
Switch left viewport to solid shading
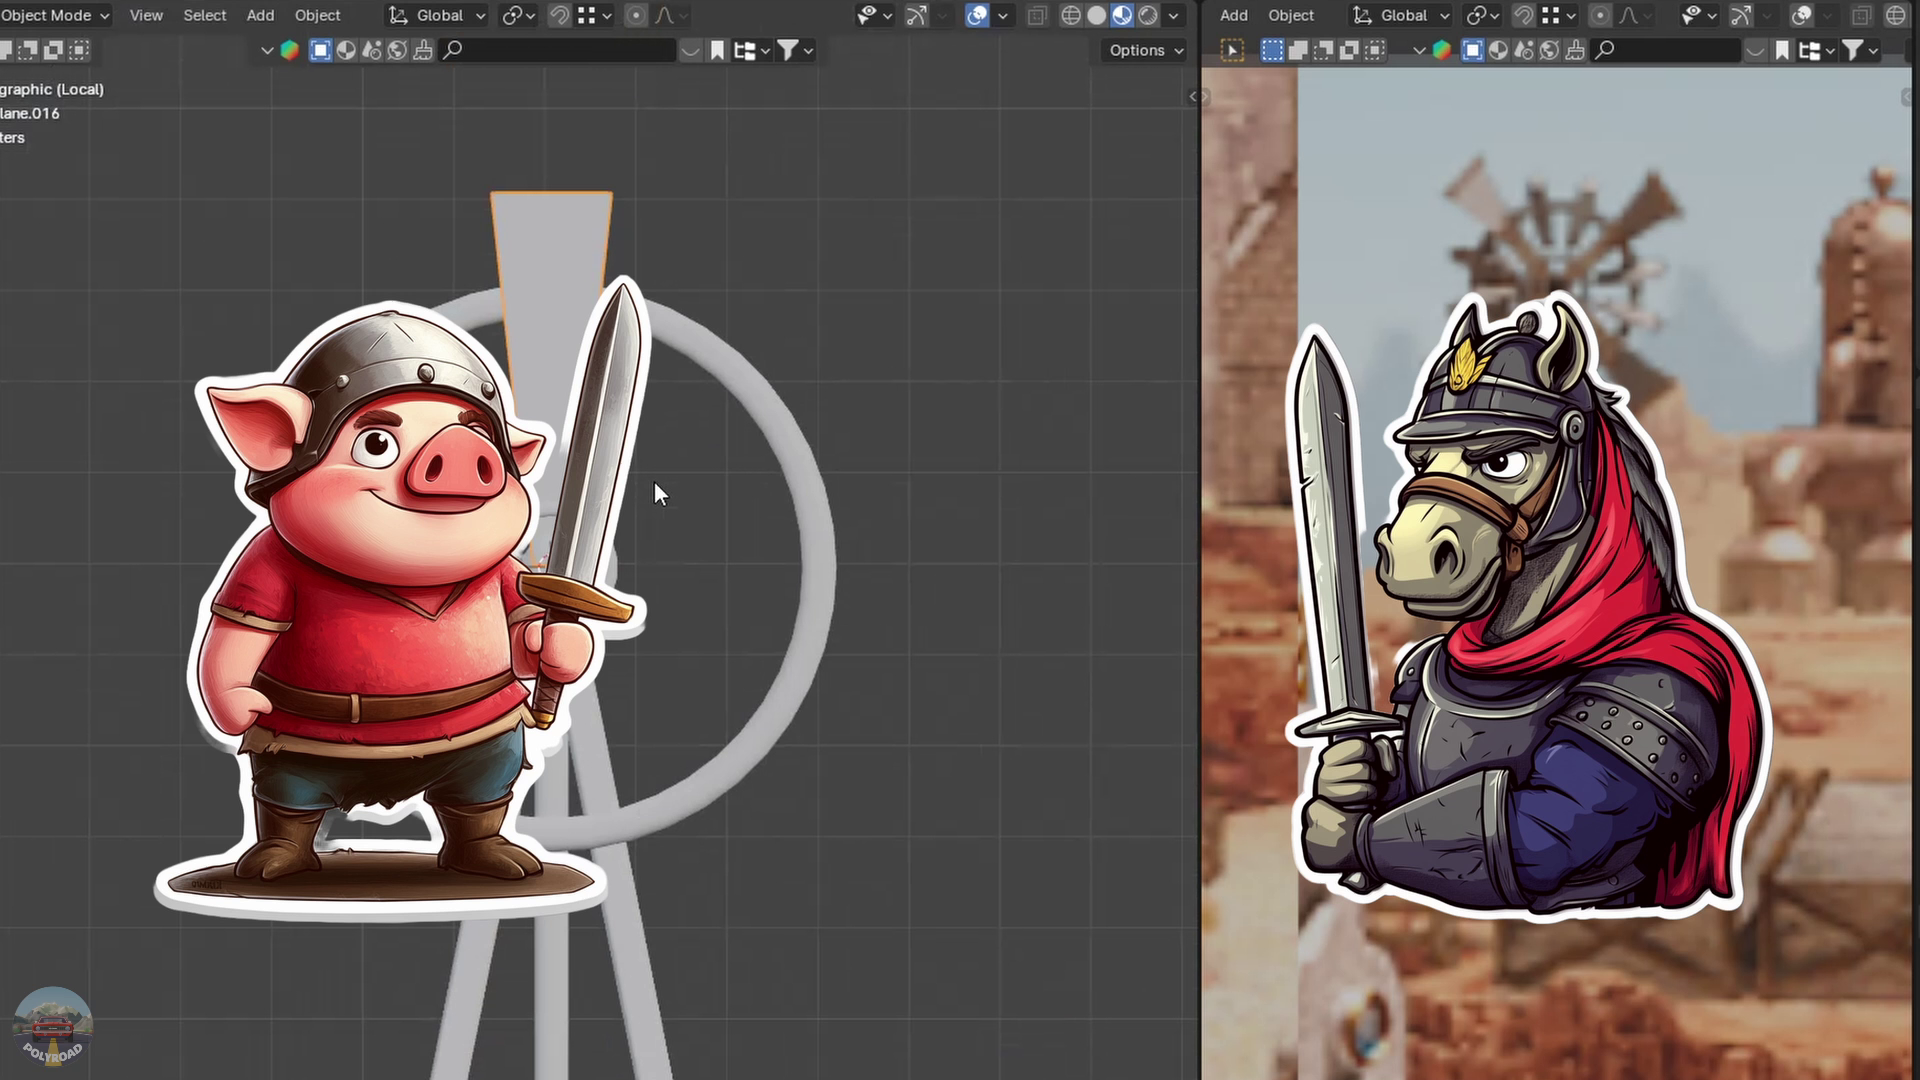pos(1097,15)
